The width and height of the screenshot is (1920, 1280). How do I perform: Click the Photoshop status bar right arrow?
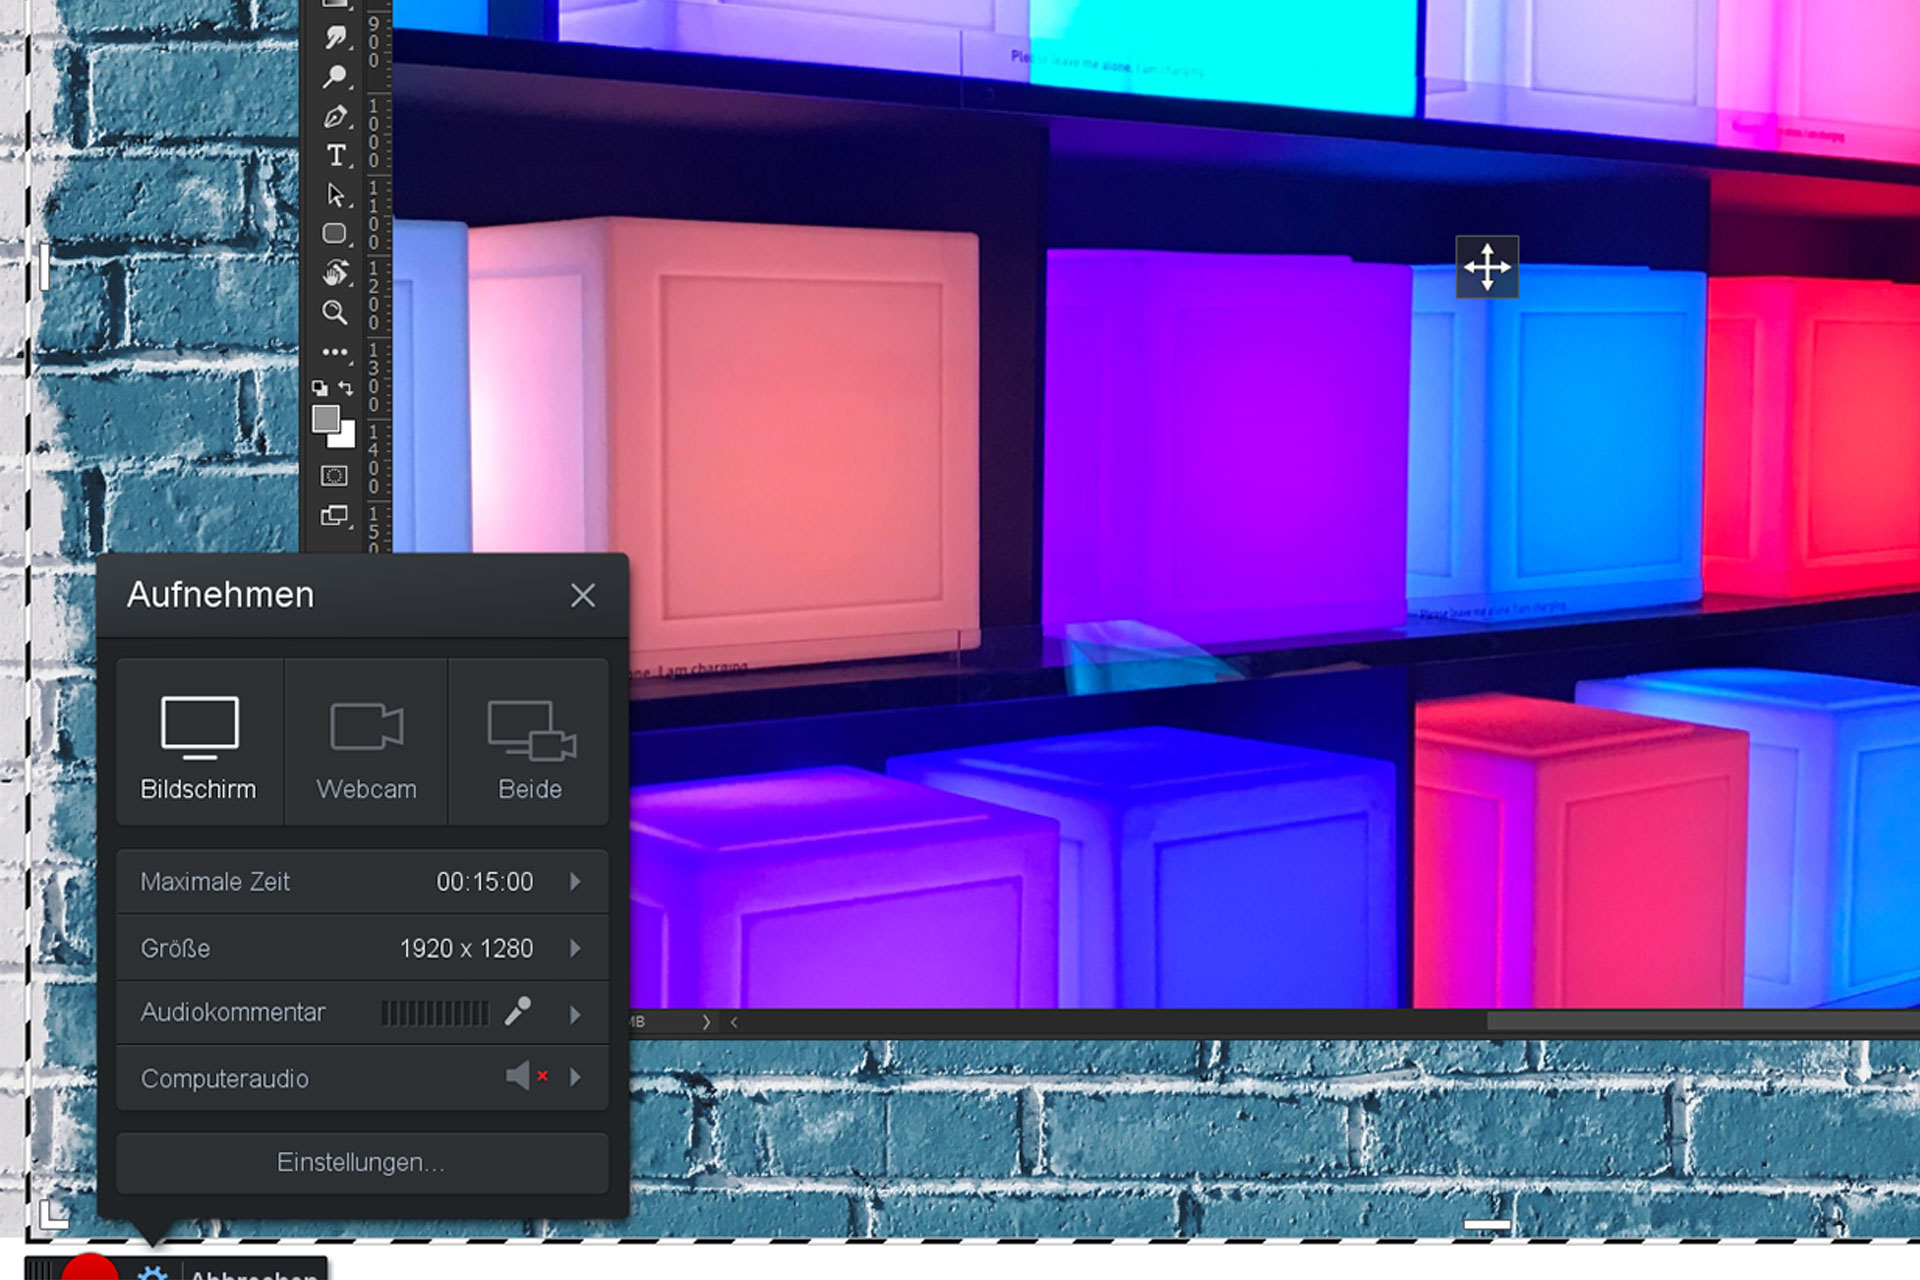point(706,1022)
